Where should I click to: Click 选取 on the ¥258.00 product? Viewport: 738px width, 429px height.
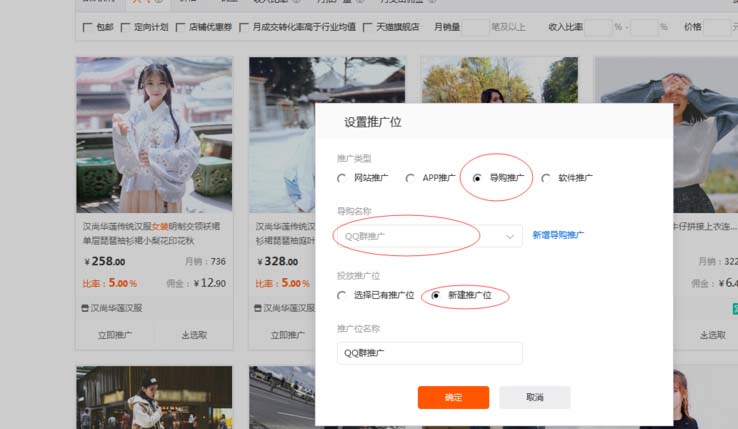click(x=194, y=335)
